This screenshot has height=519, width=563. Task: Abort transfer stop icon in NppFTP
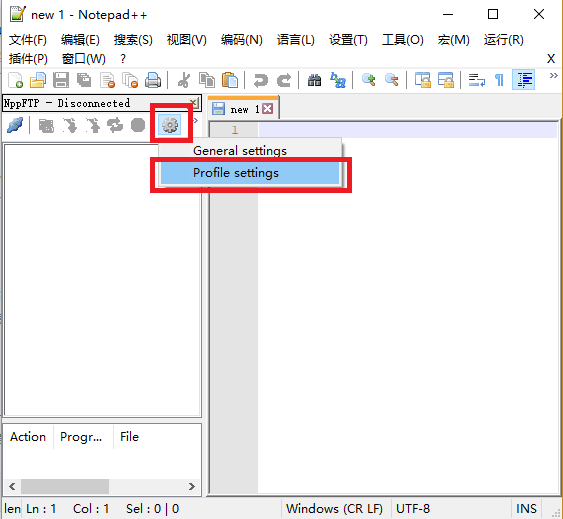pyautogui.click(x=138, y=125)
